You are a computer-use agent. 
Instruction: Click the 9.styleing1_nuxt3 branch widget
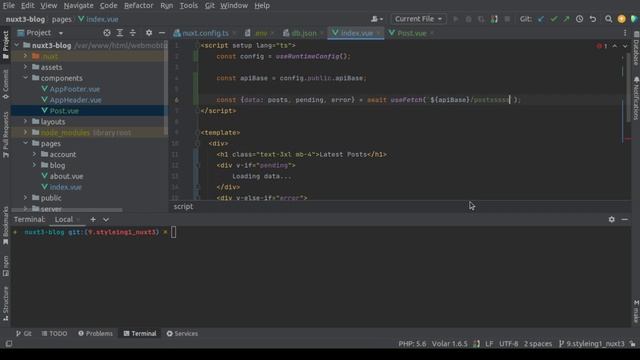point(591,344)
